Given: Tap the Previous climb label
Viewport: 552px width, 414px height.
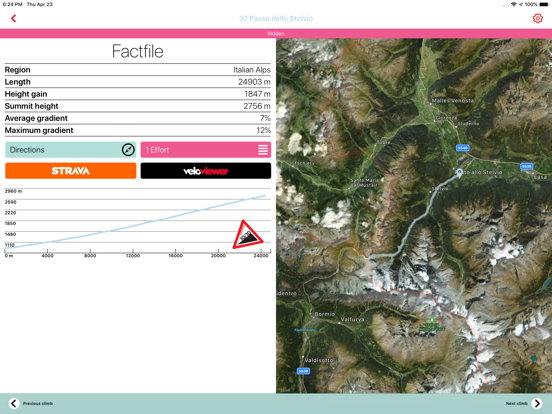Looking at the screenshot, I should [38, 403].
